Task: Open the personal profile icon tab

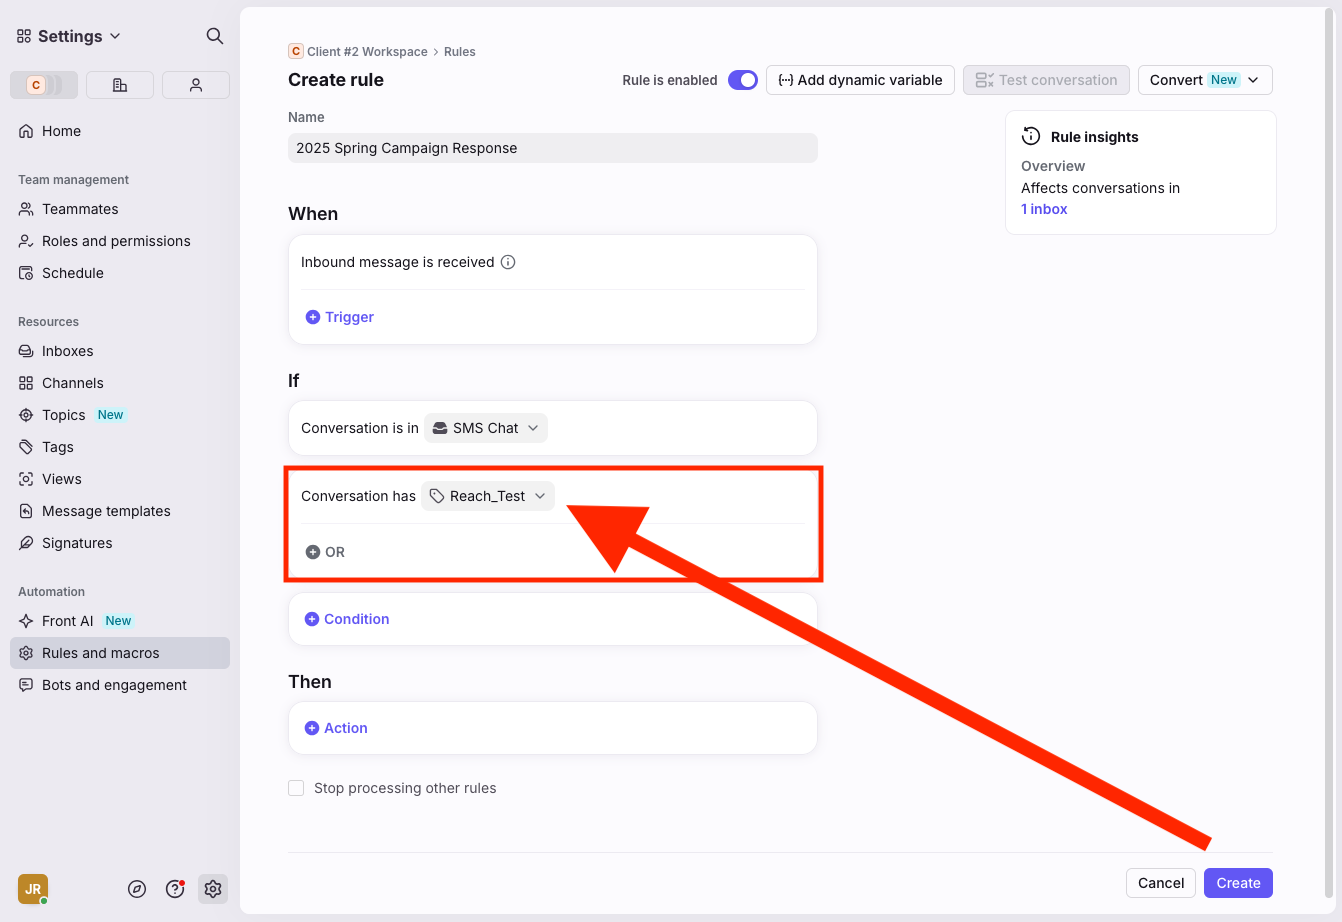Action: tap(196, 85)
